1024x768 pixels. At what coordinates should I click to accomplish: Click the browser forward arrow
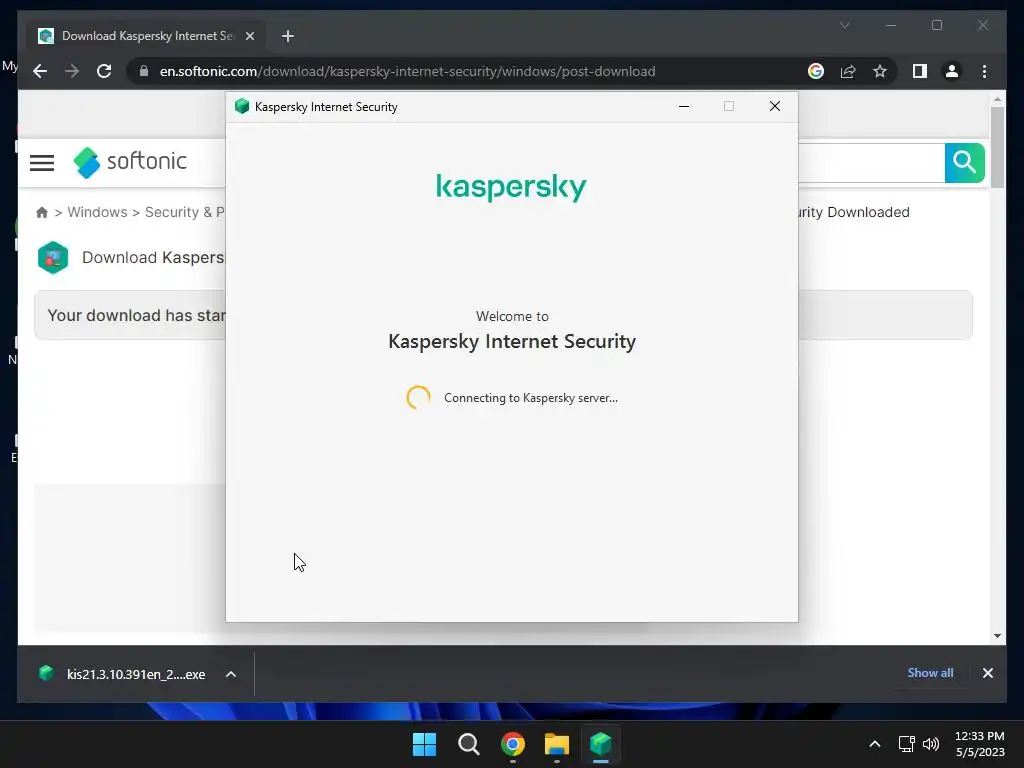click(x=72, y=71)
